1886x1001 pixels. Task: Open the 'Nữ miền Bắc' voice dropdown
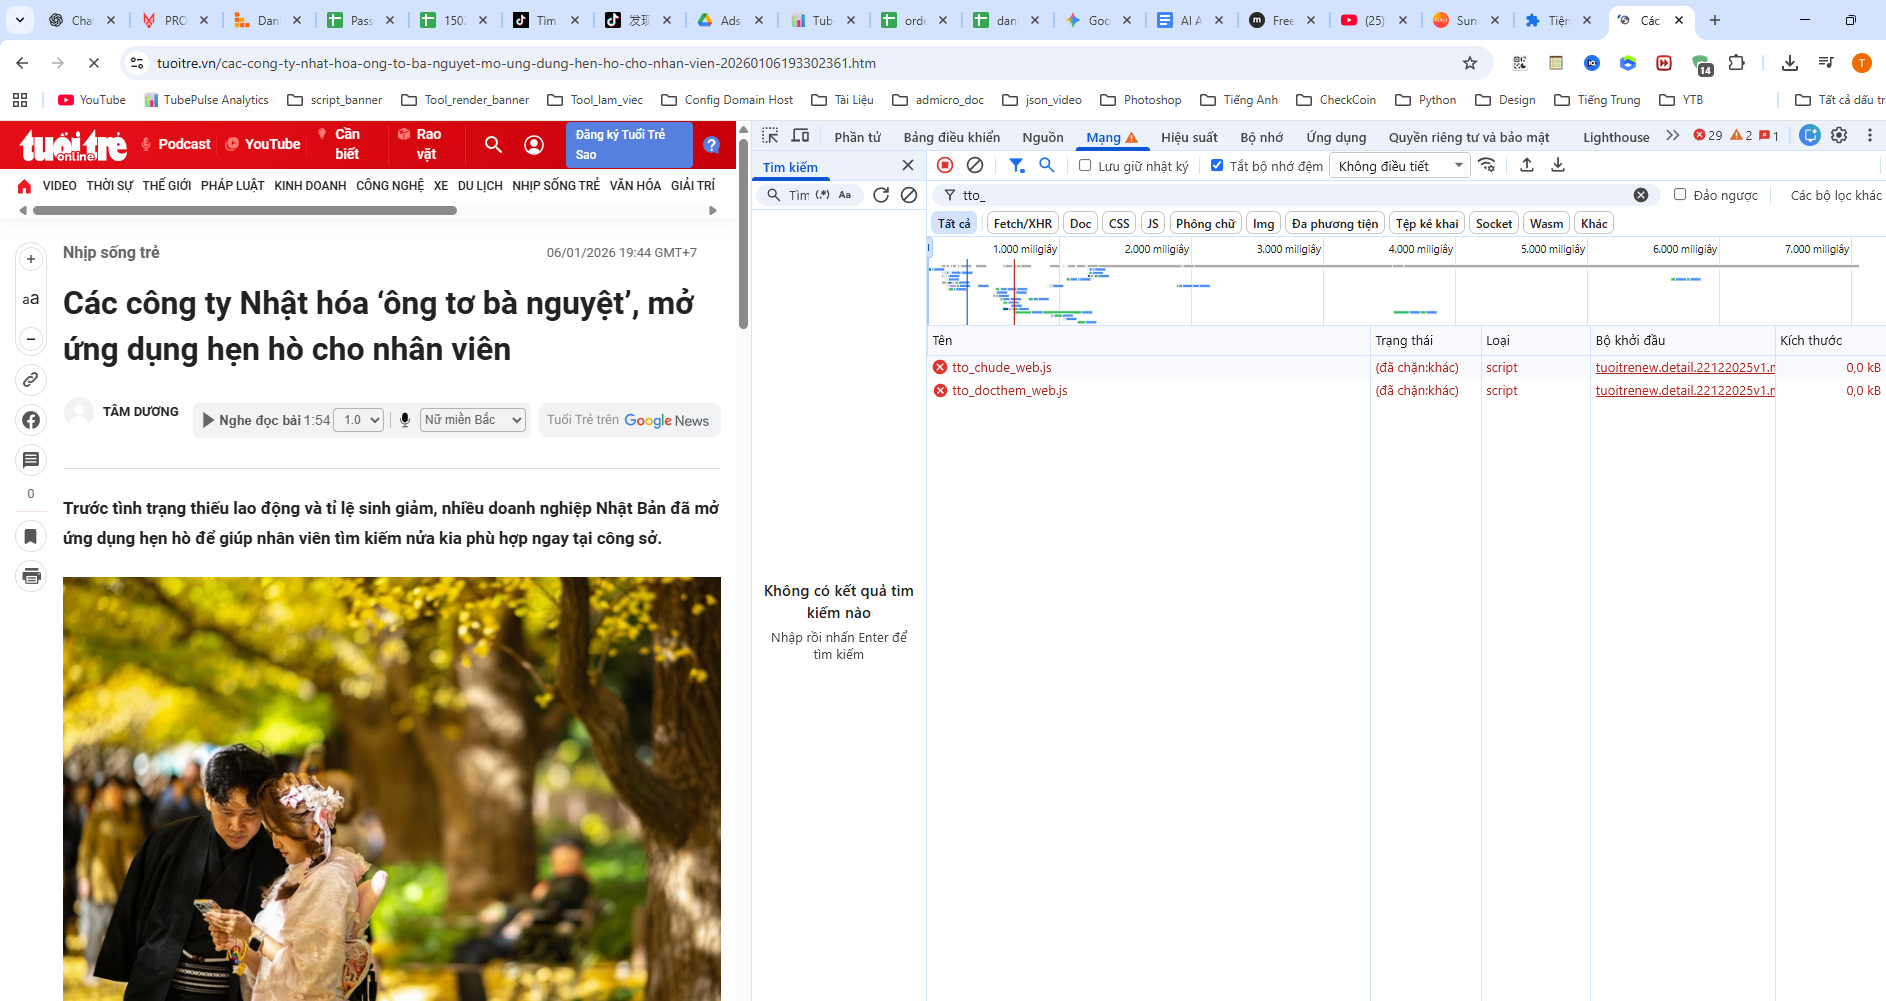(x=472, y=419)
